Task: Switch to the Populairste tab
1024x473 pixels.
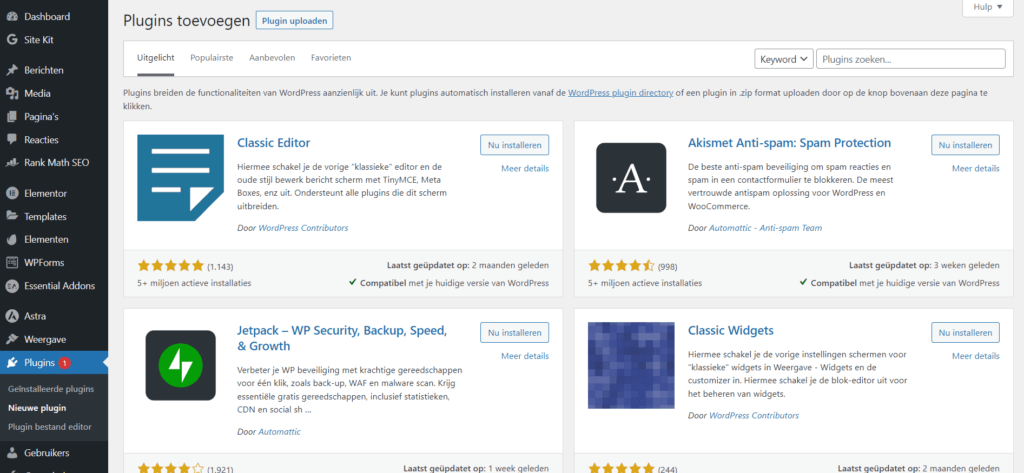Action: [212, 57]
